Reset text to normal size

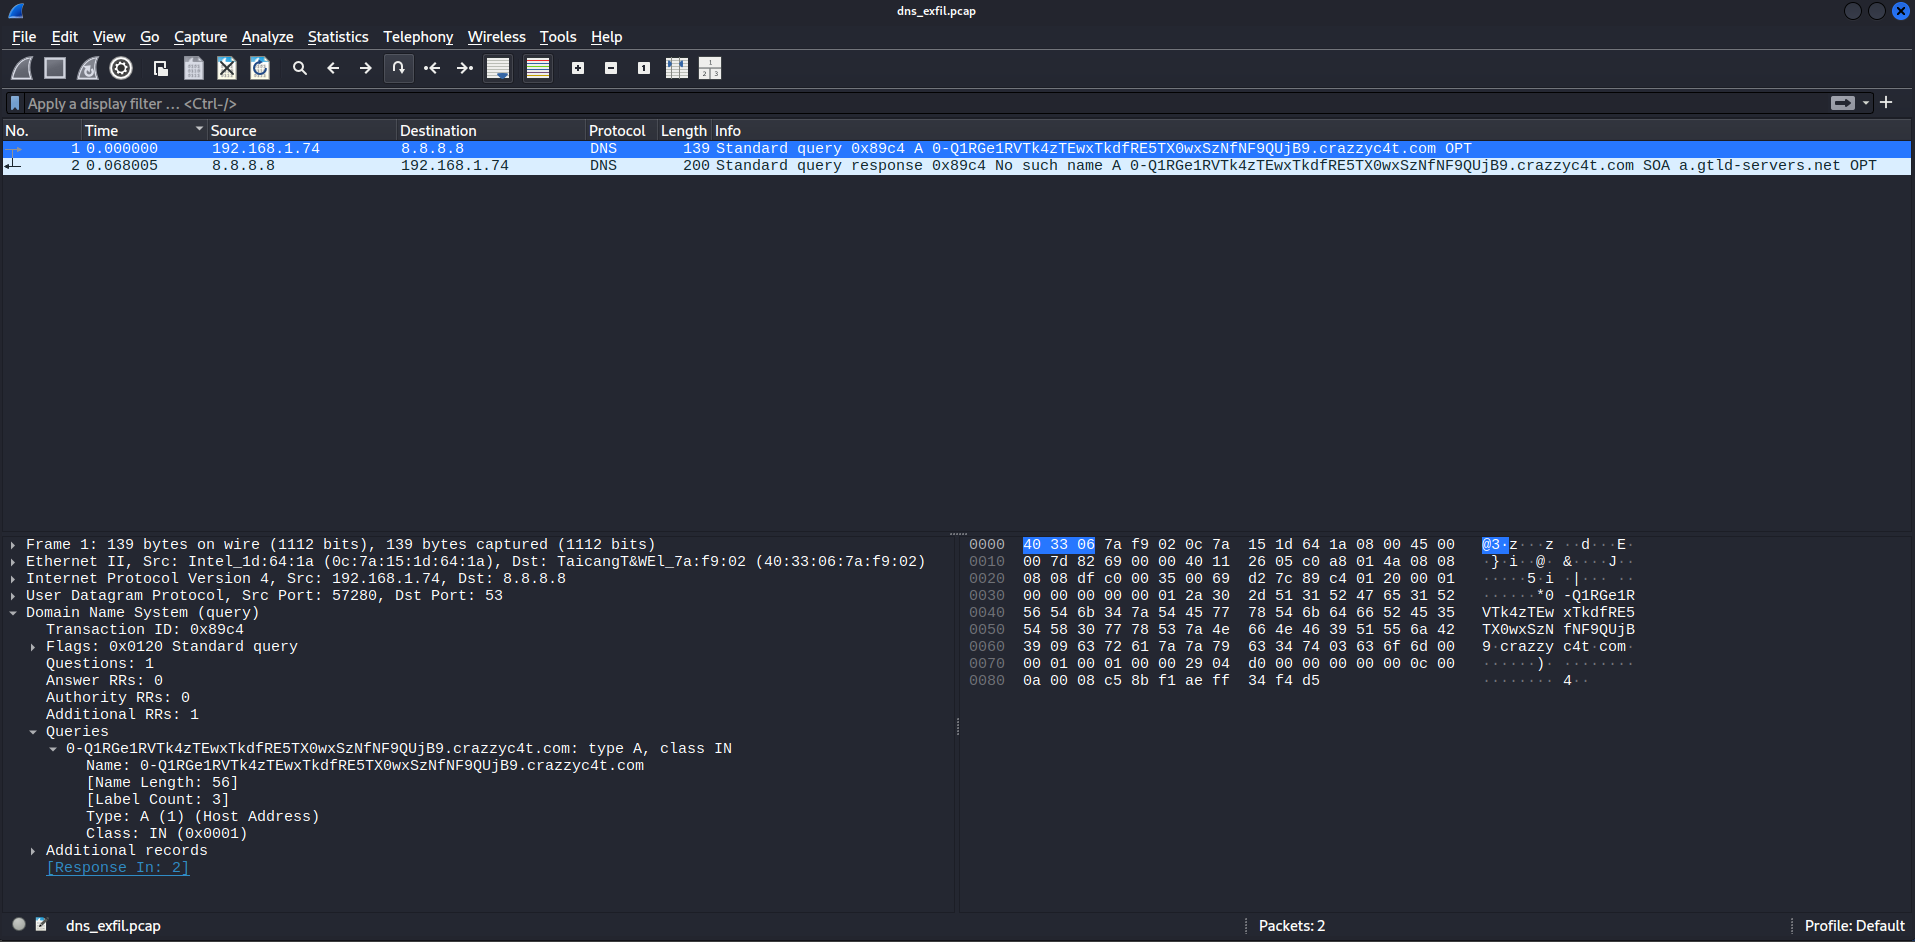tap(644, 68)
